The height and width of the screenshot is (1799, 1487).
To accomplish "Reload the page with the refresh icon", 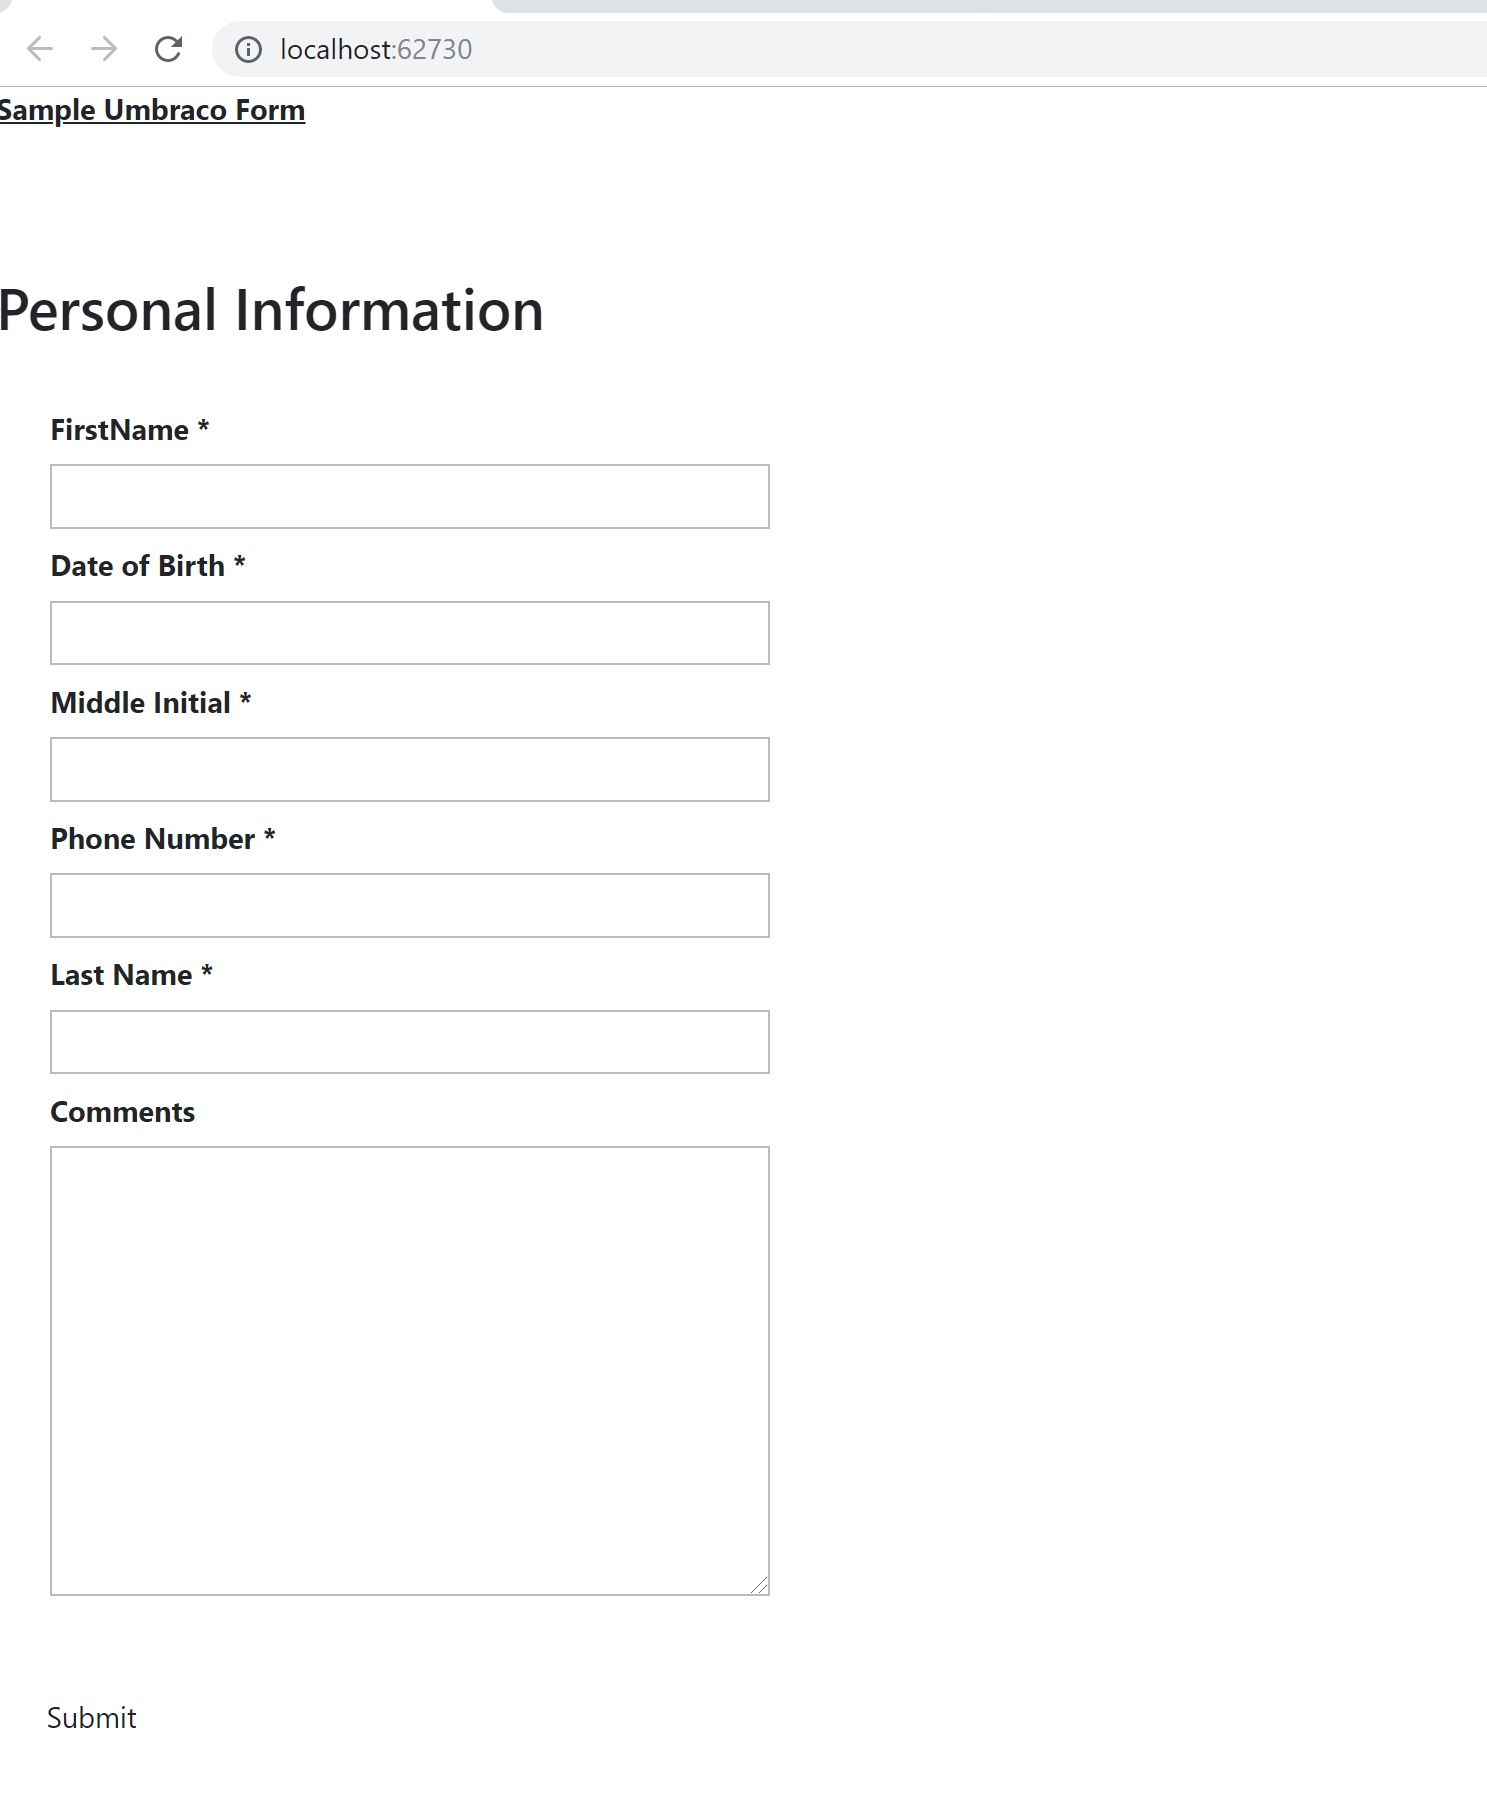I will point(168,49).
